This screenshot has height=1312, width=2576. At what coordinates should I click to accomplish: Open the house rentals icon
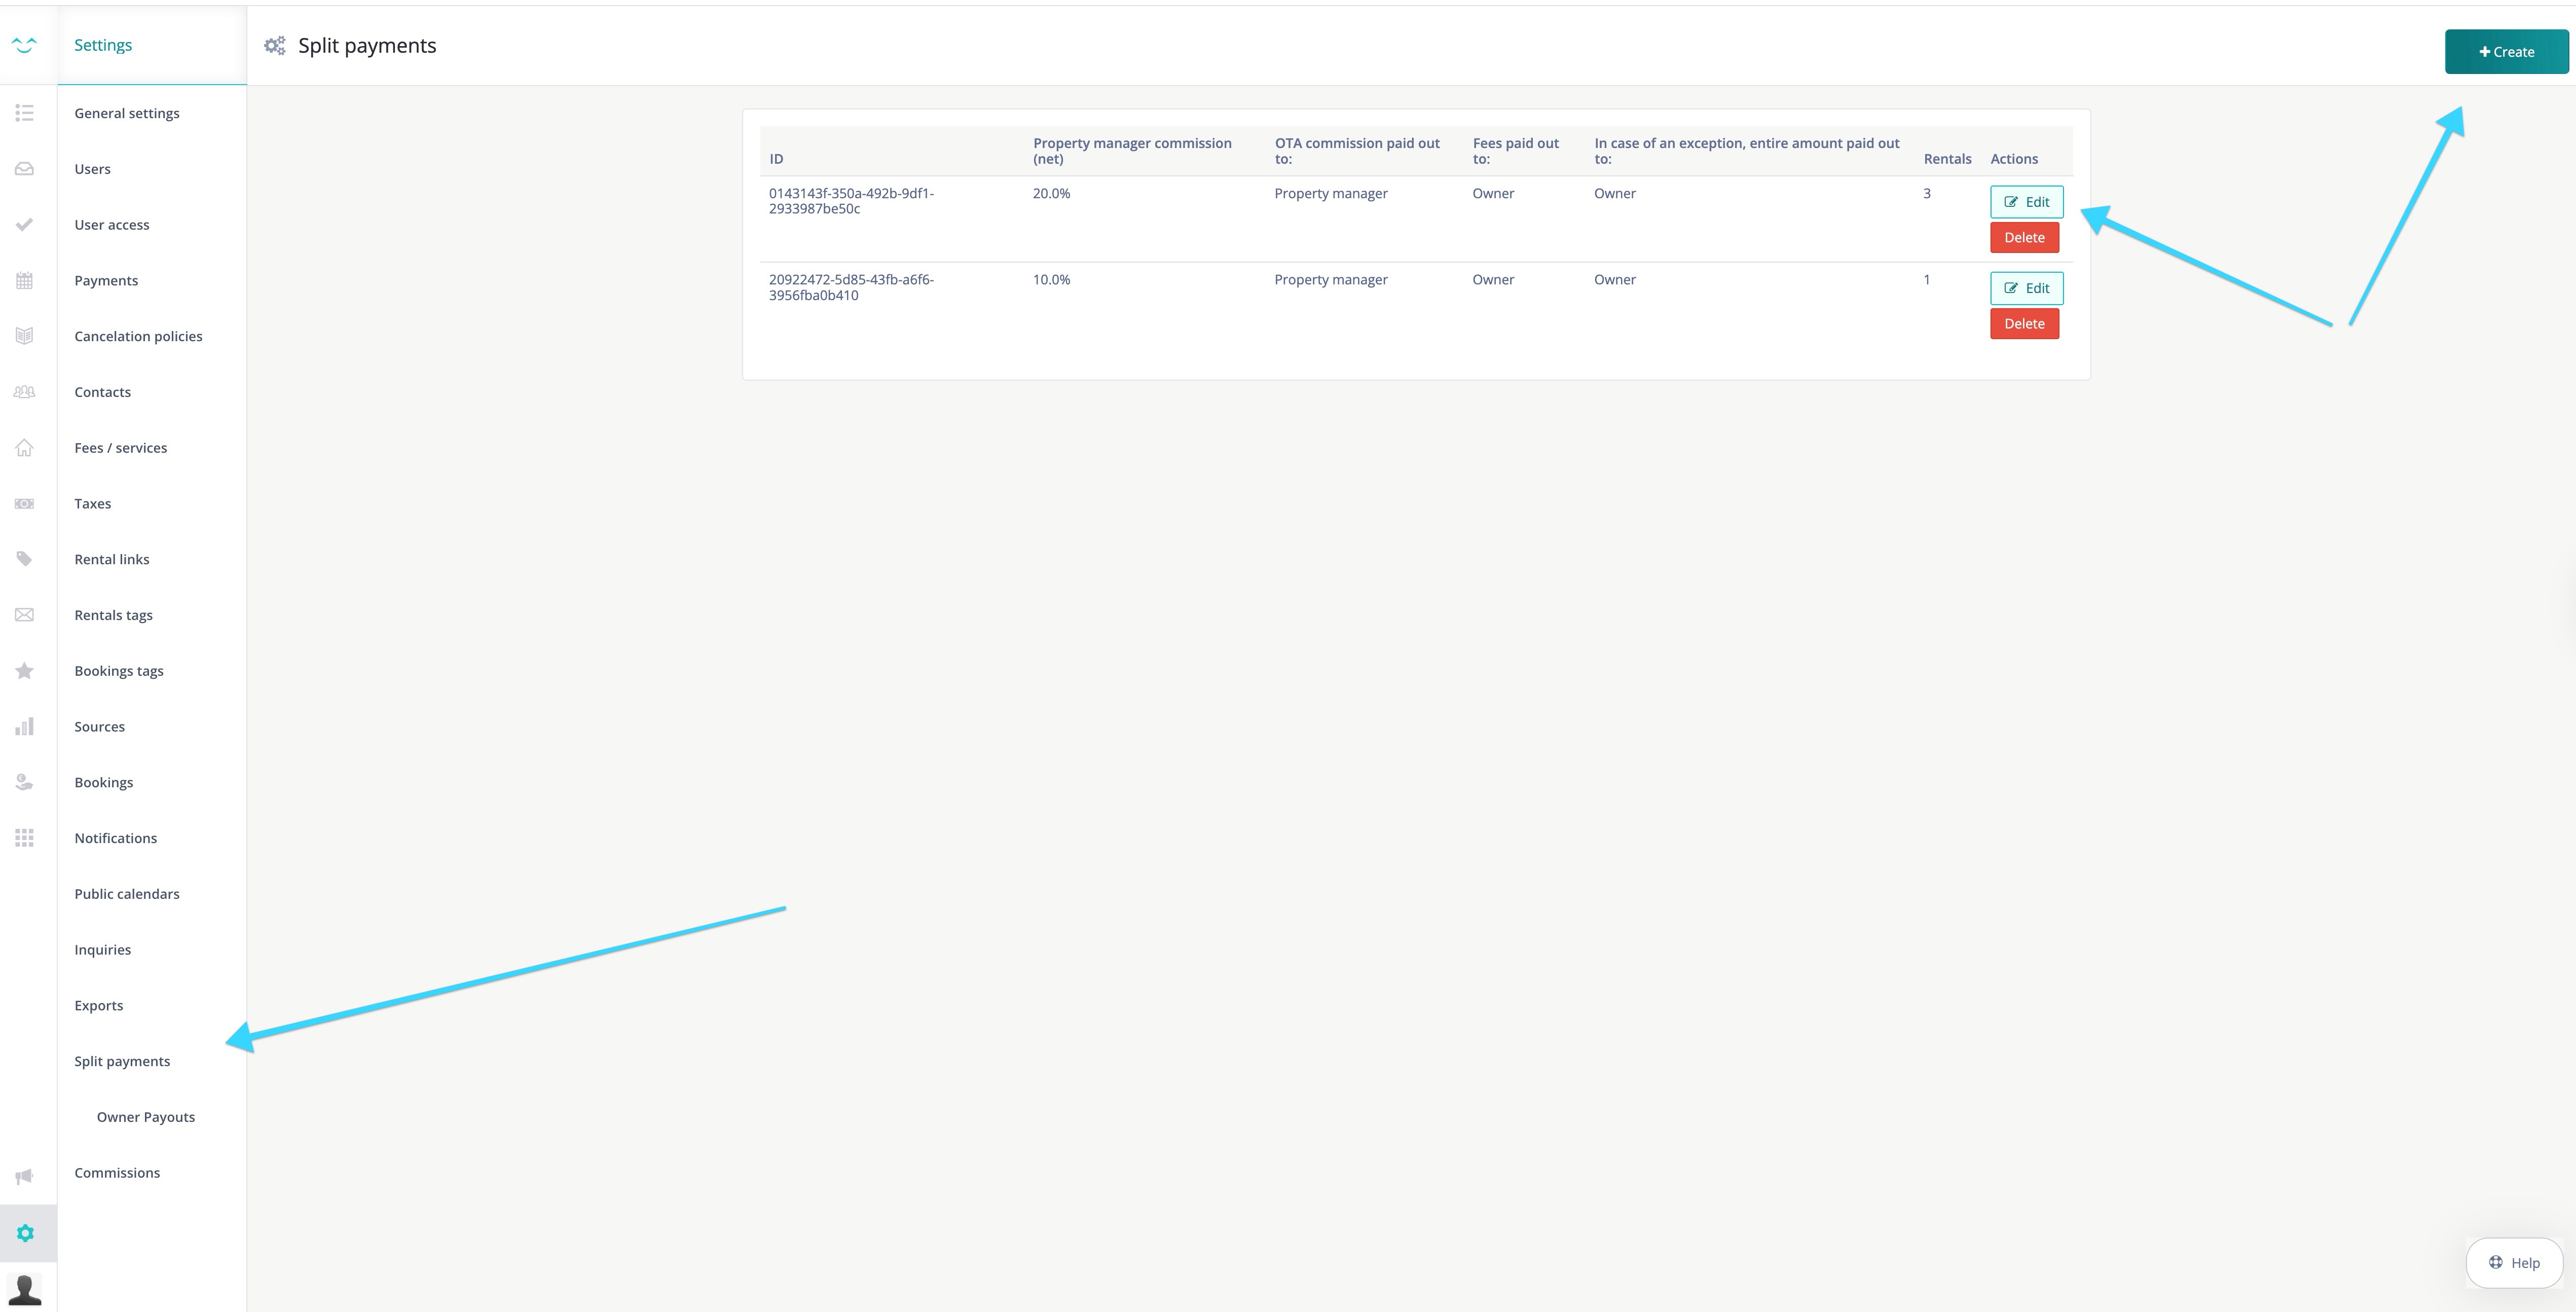tap(24, 448)
